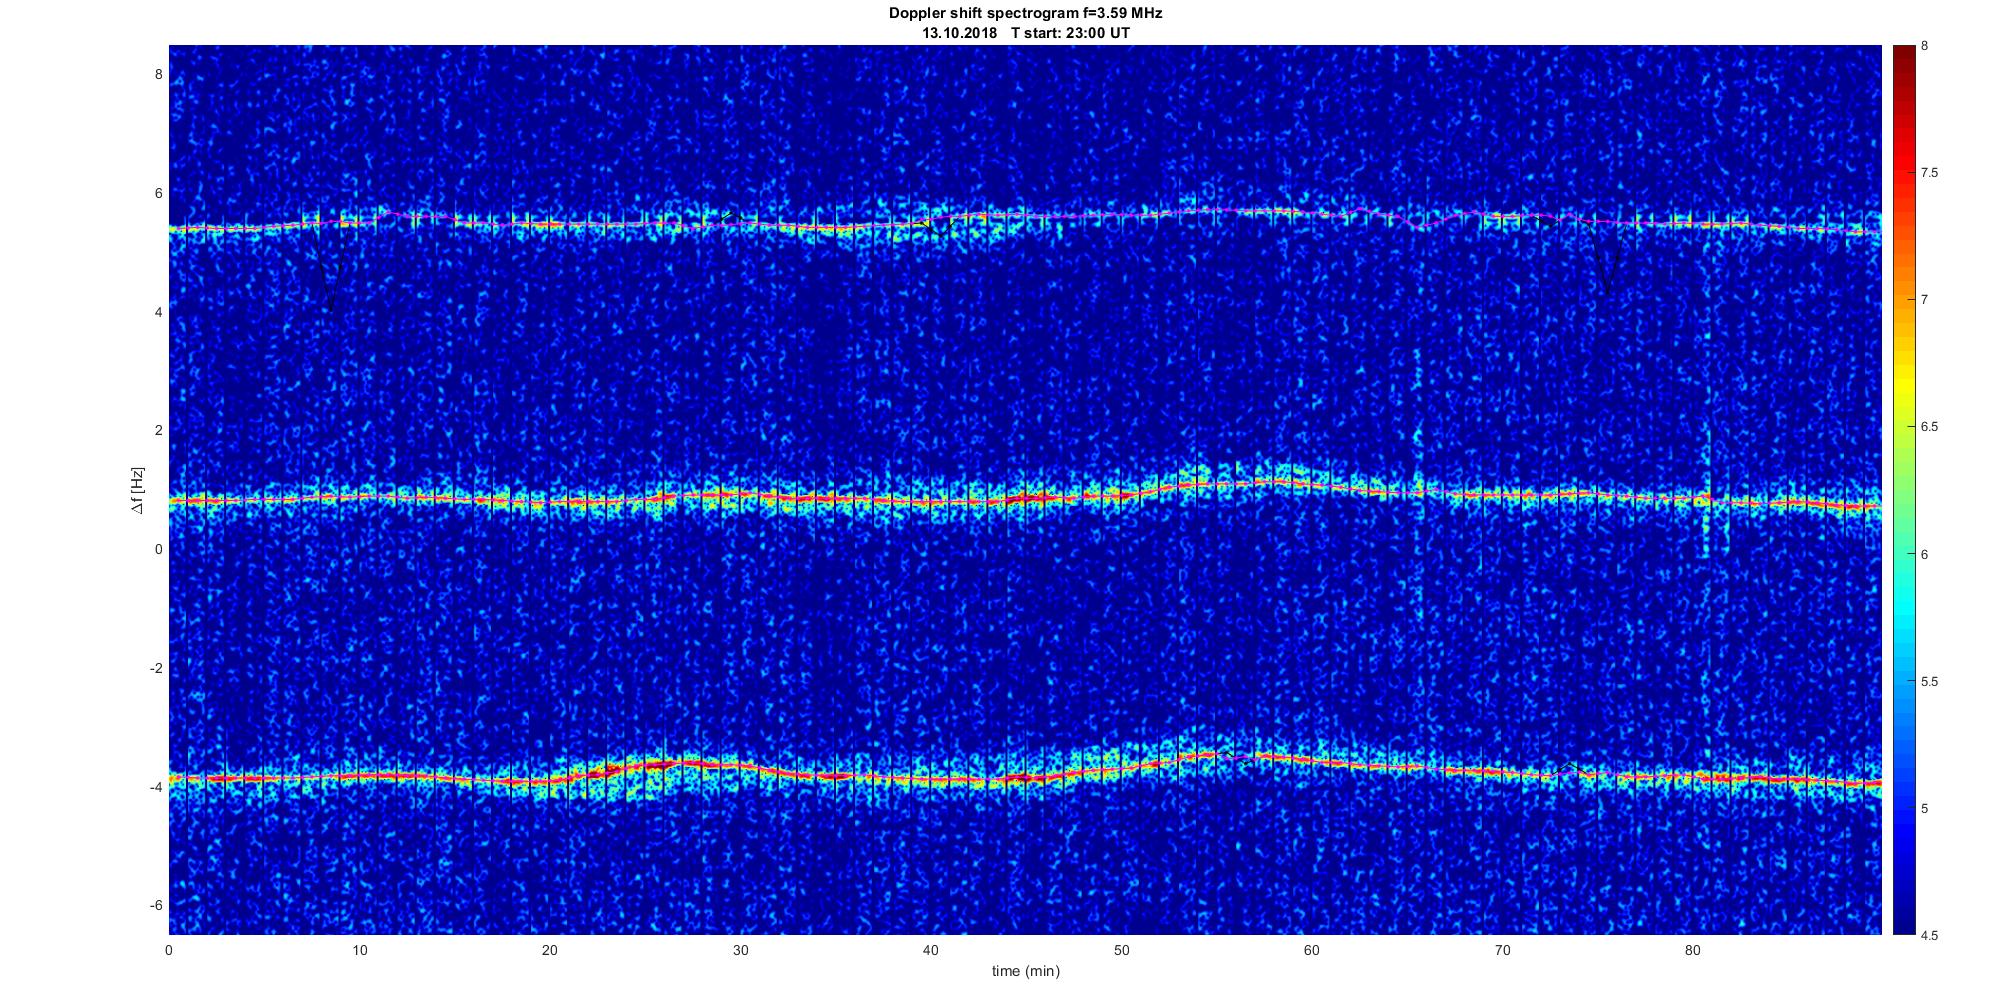Click the x-axis tick label '60'
The width and height of the screenshot is (2000, 1003).
click(1311, 950)
